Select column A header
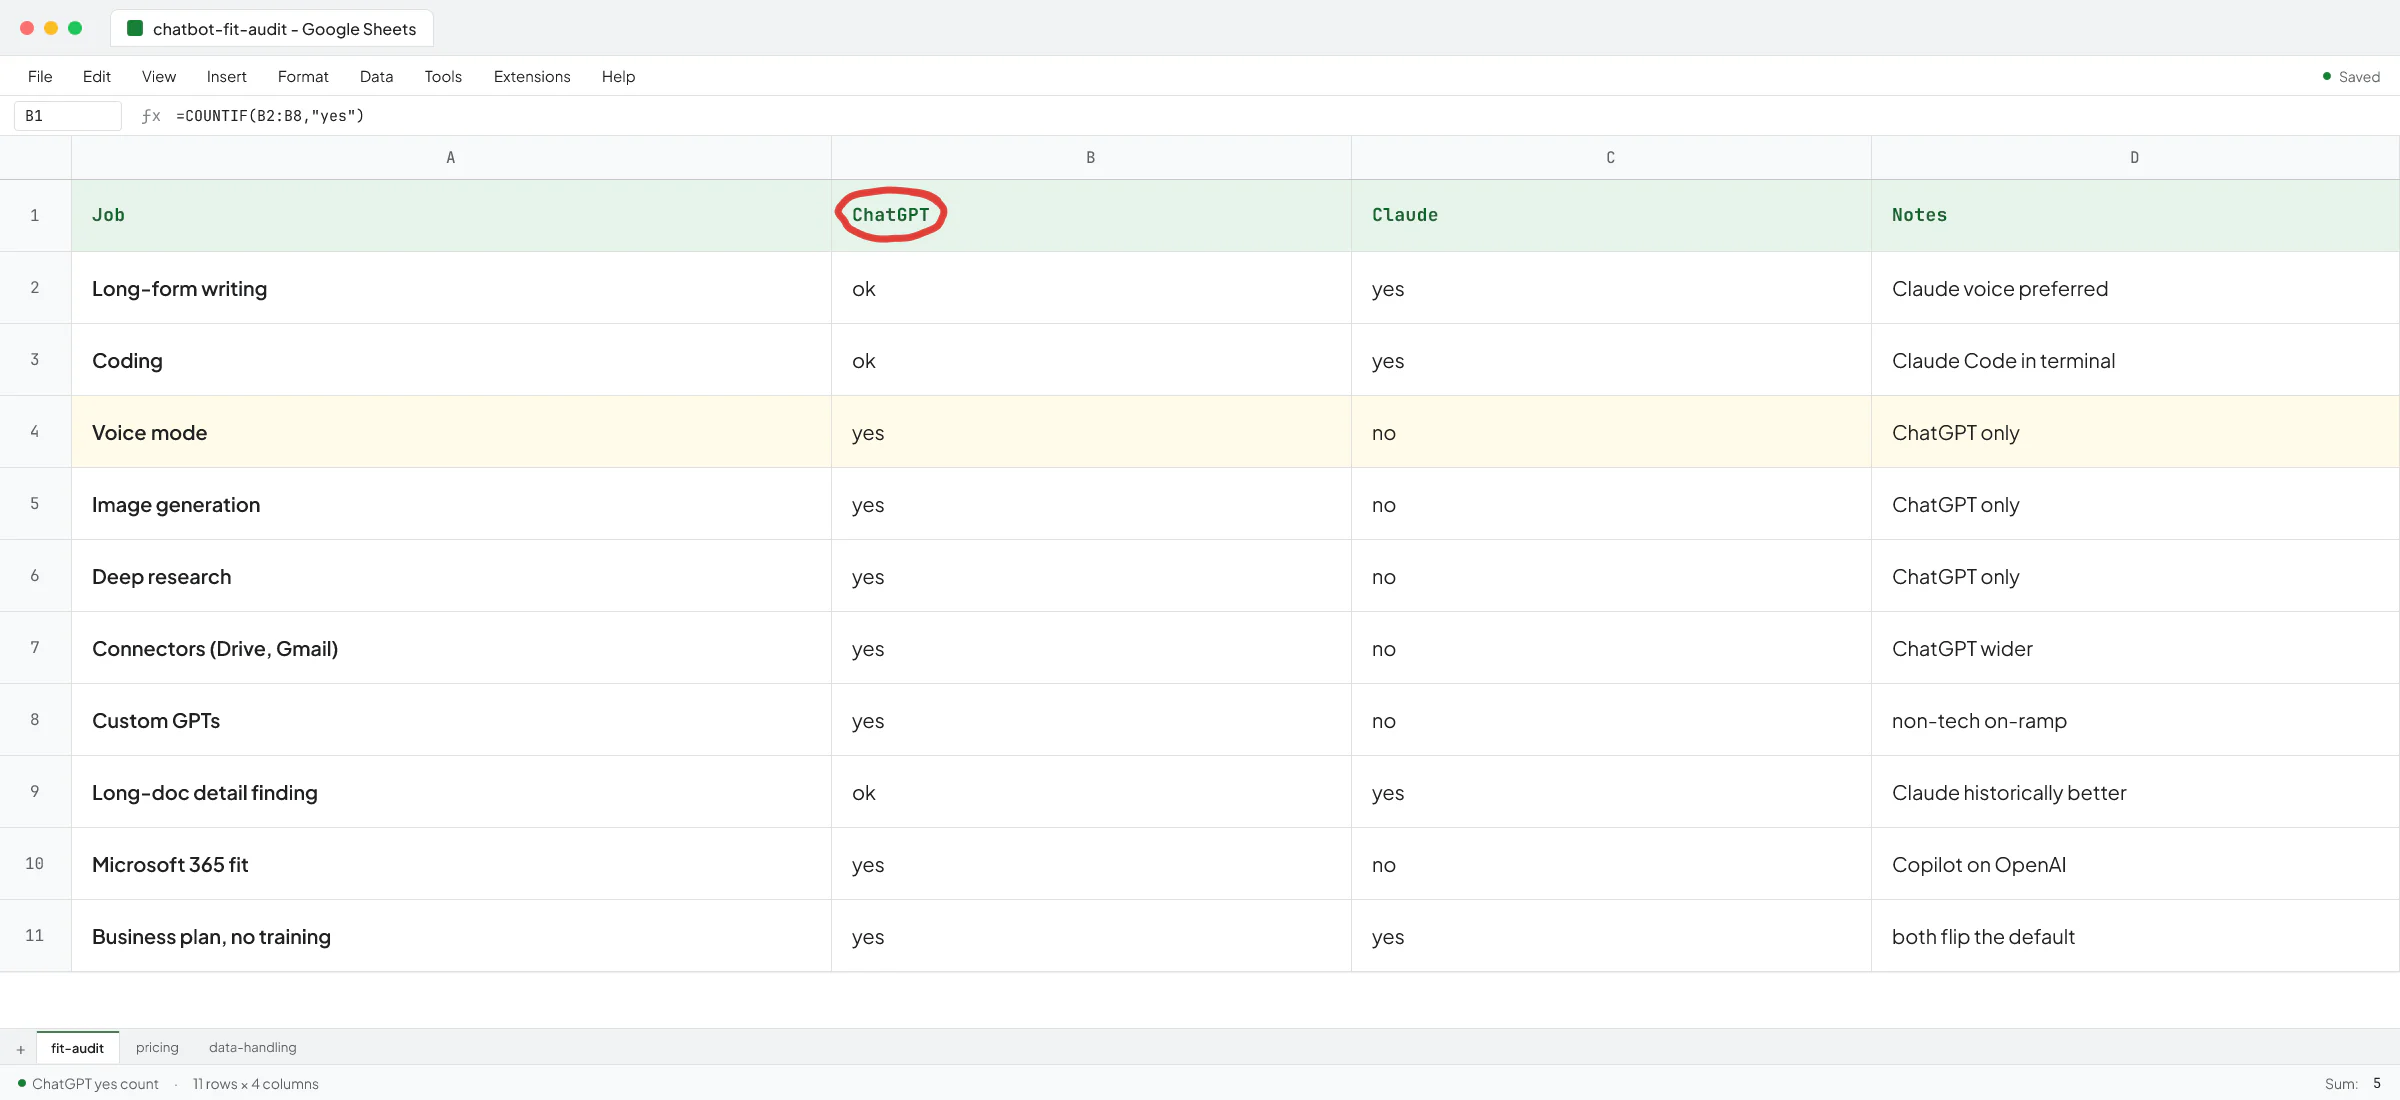 (x=451, y=158)
